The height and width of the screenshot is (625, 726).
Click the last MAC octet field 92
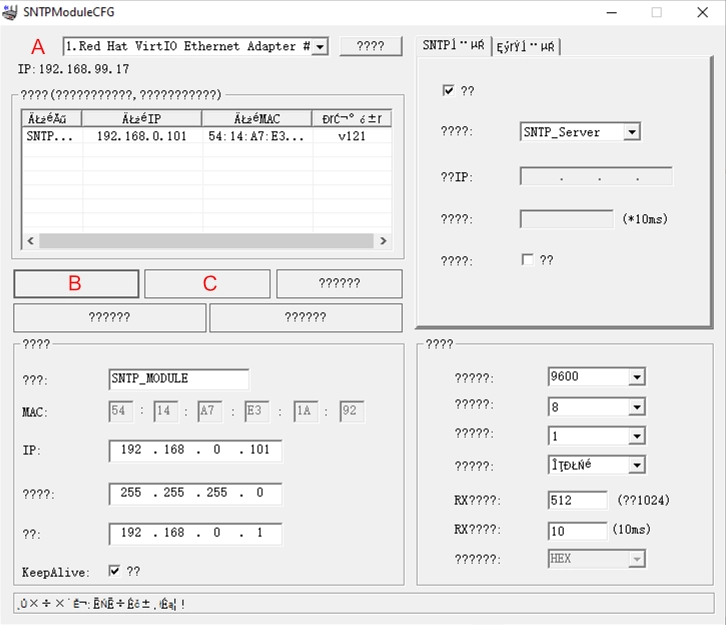coord(351,411)
